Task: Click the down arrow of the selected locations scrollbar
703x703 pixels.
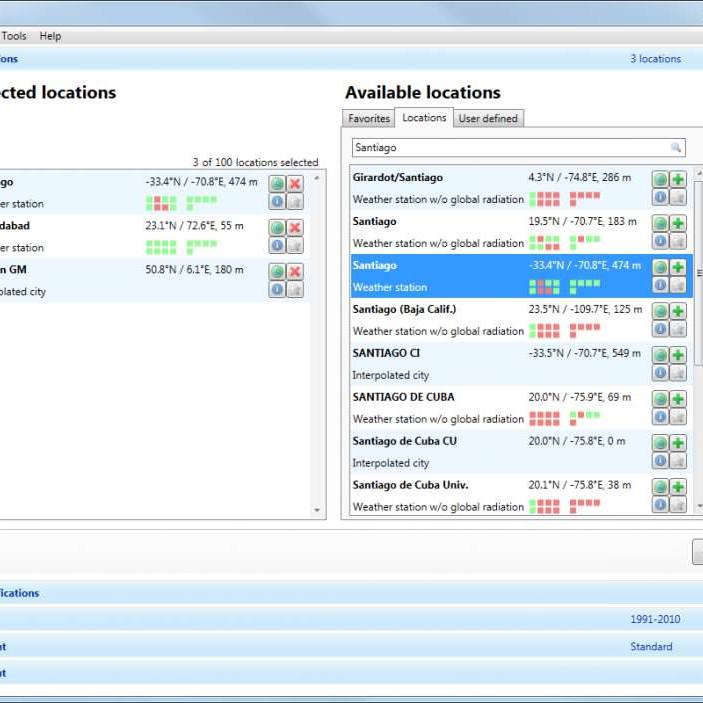Action: coord(317,510)
